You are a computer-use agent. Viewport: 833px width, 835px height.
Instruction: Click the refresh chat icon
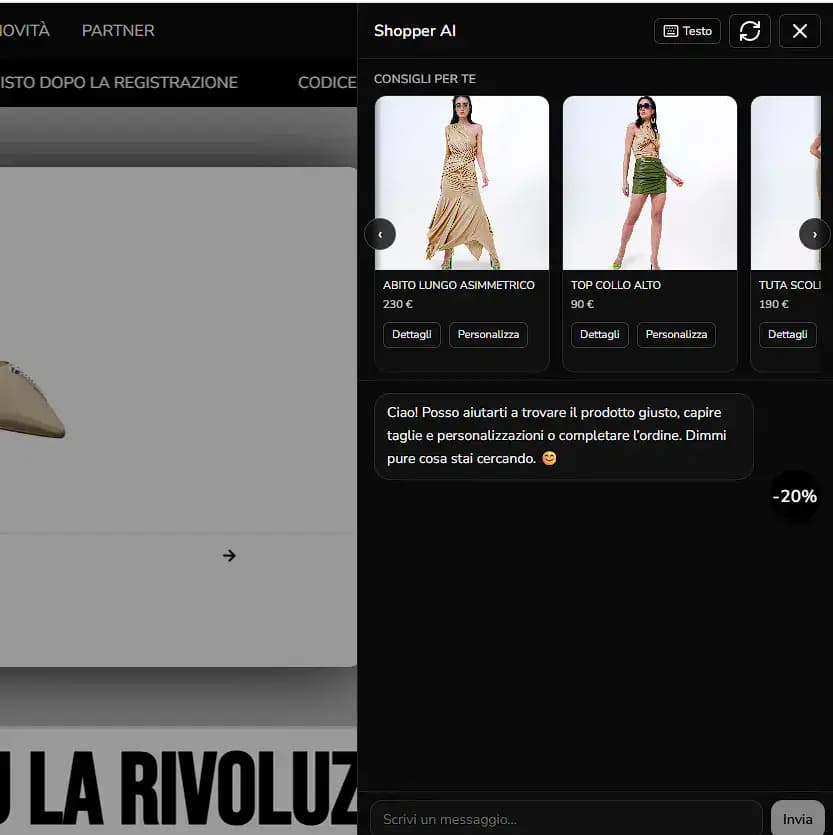click(750, 31)
